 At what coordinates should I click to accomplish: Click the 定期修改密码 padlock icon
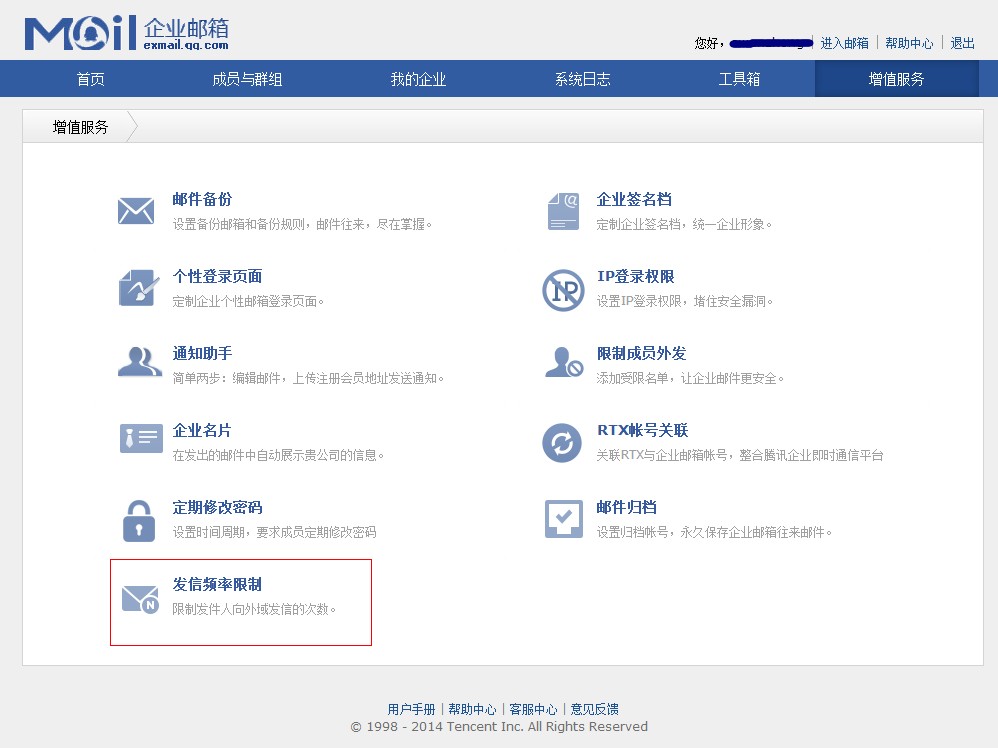pyautogui.click(x=138, y=520)
